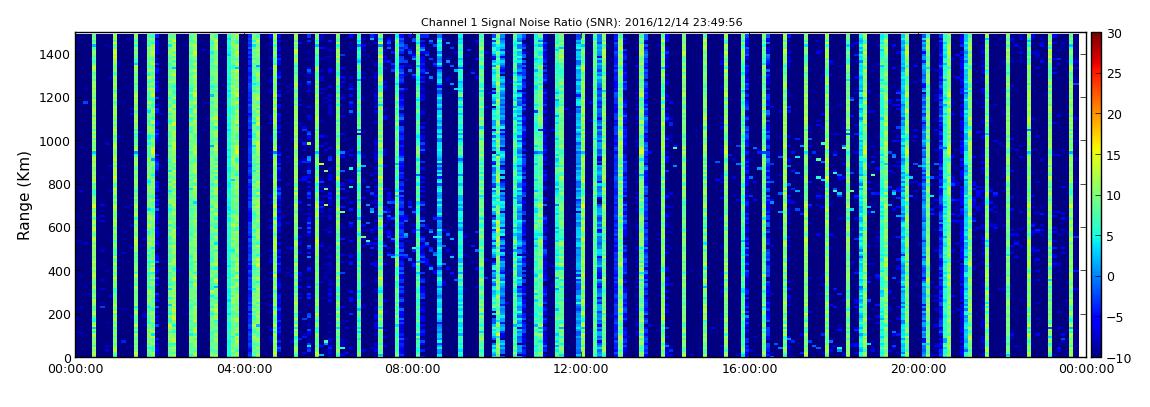Click the 20:00:00 time axis label
The width and height of the screenshot is (1150, 407).
pos(918,370)
